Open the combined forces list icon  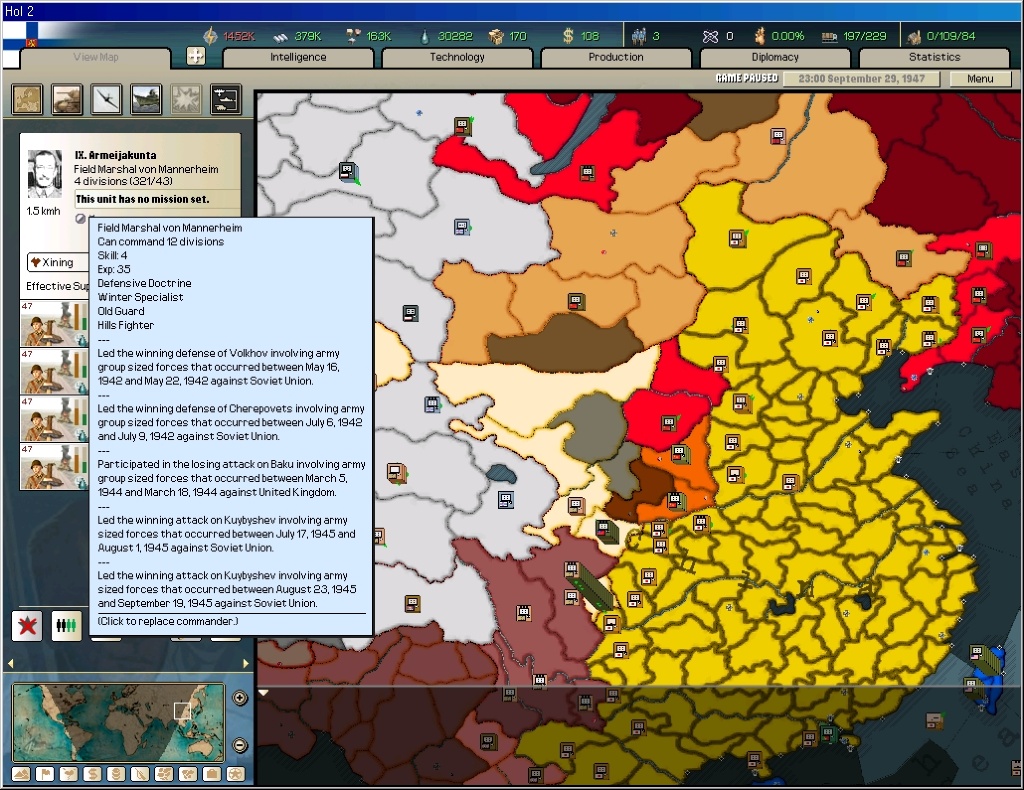(x=226, y=99)
